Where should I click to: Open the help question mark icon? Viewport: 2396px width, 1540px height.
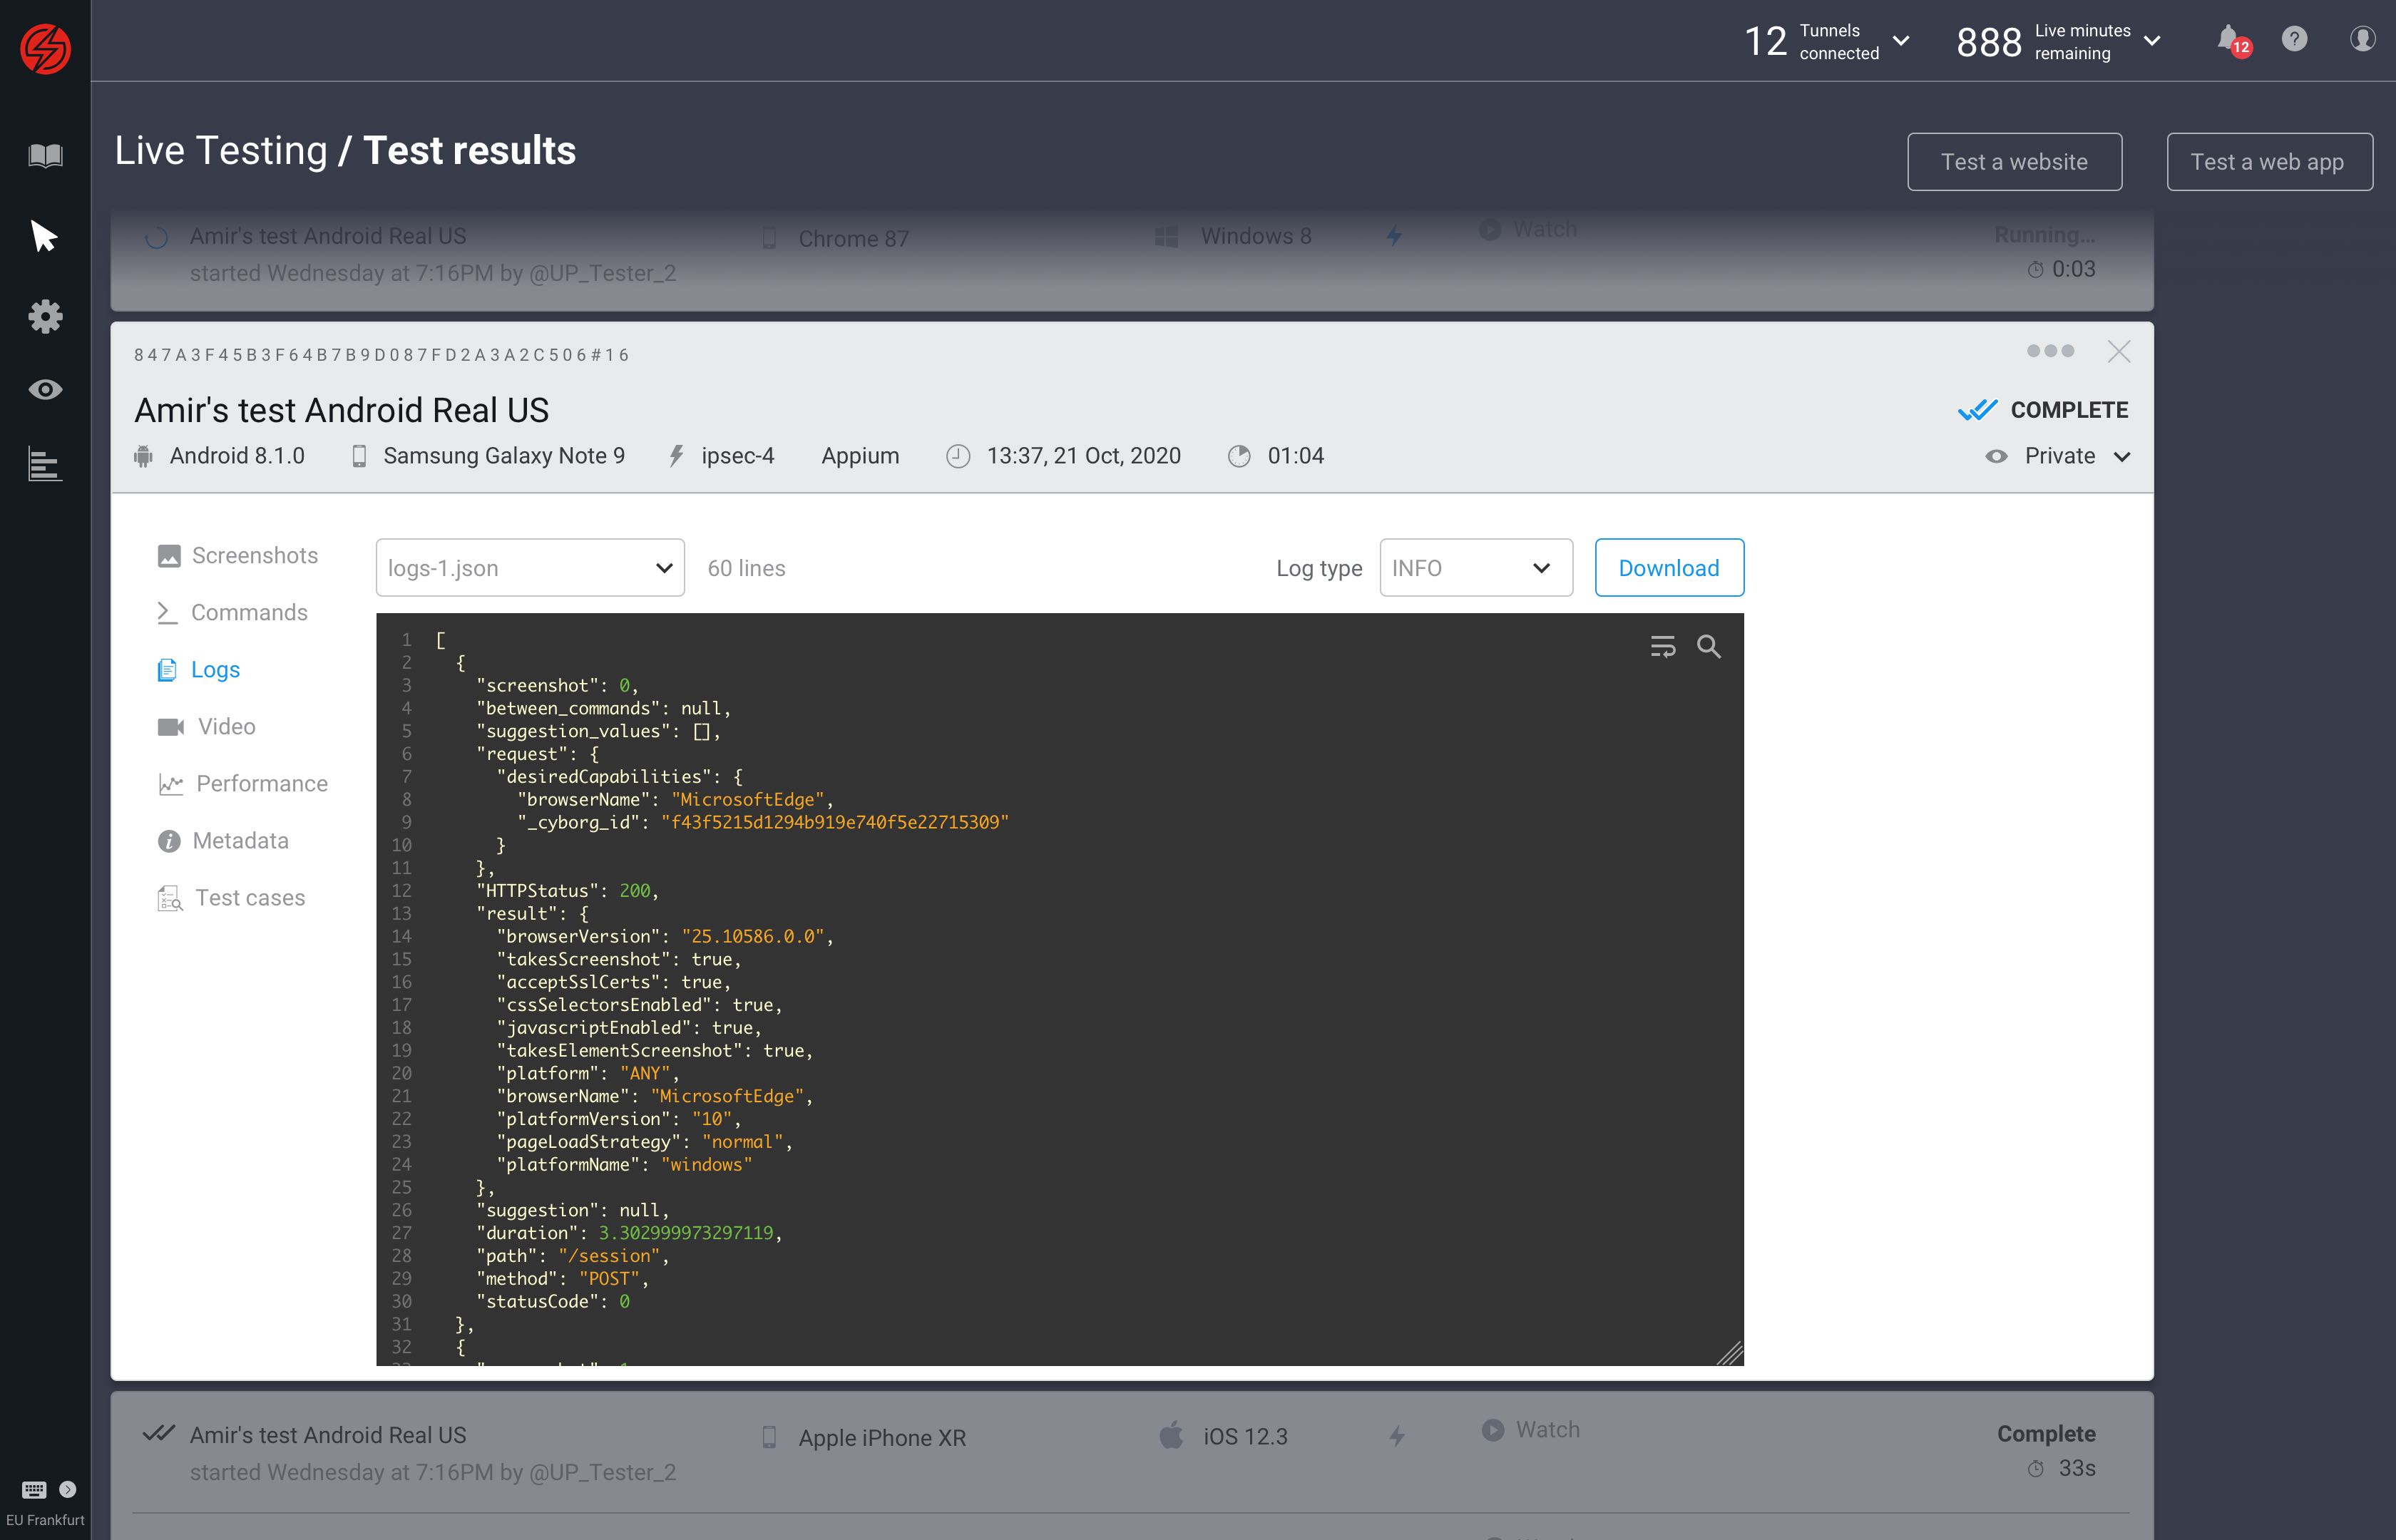(x=2294, y=39)
